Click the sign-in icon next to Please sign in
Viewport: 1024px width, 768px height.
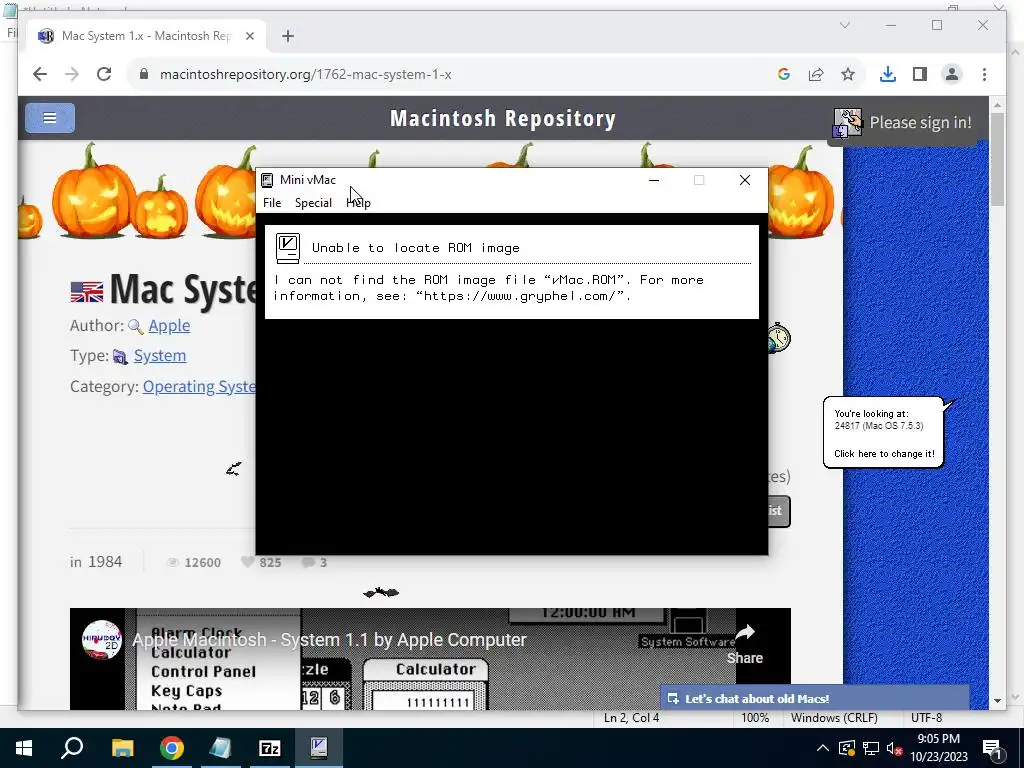click(847, 123)
